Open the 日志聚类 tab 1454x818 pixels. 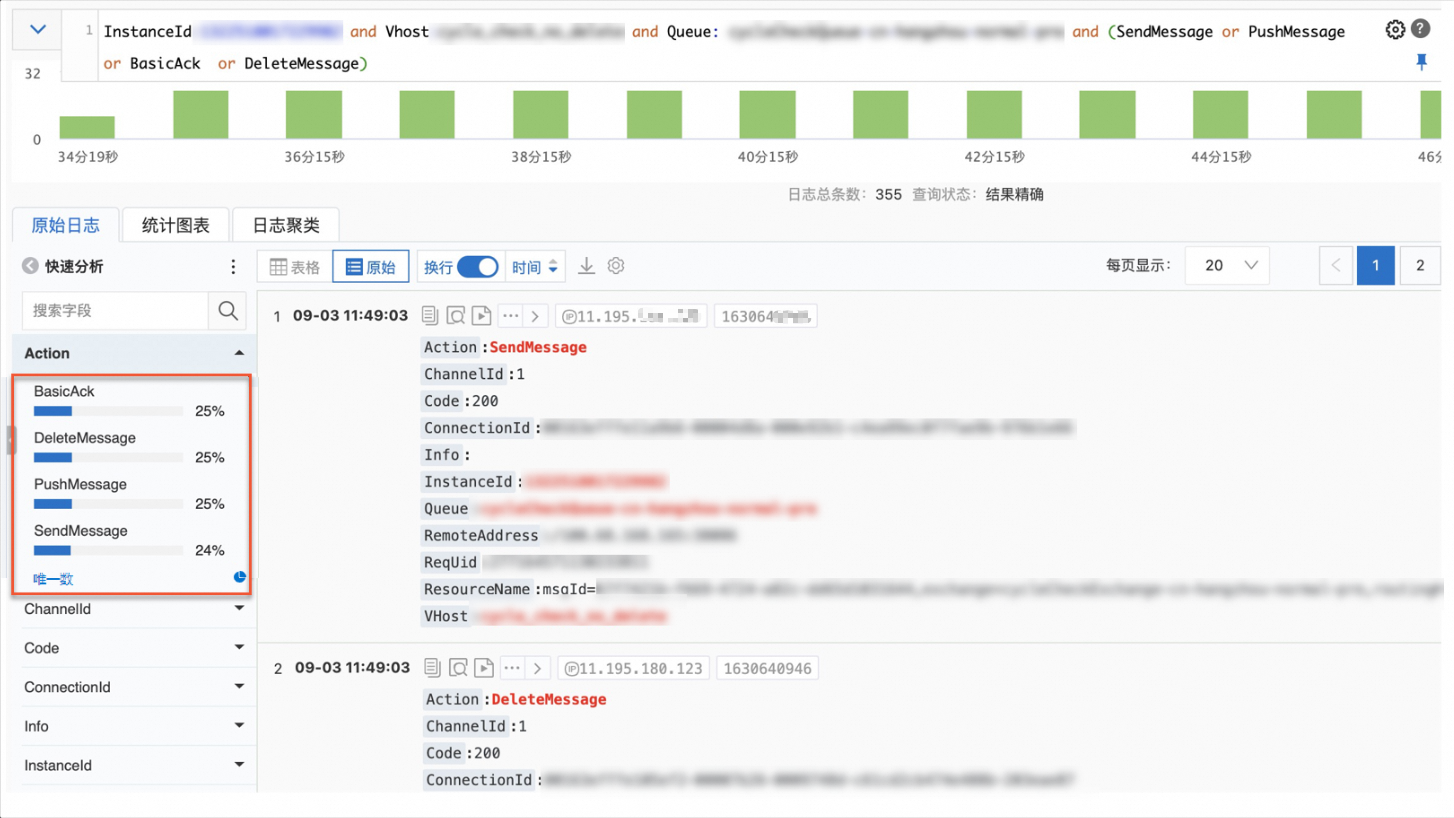click(286, 225)
